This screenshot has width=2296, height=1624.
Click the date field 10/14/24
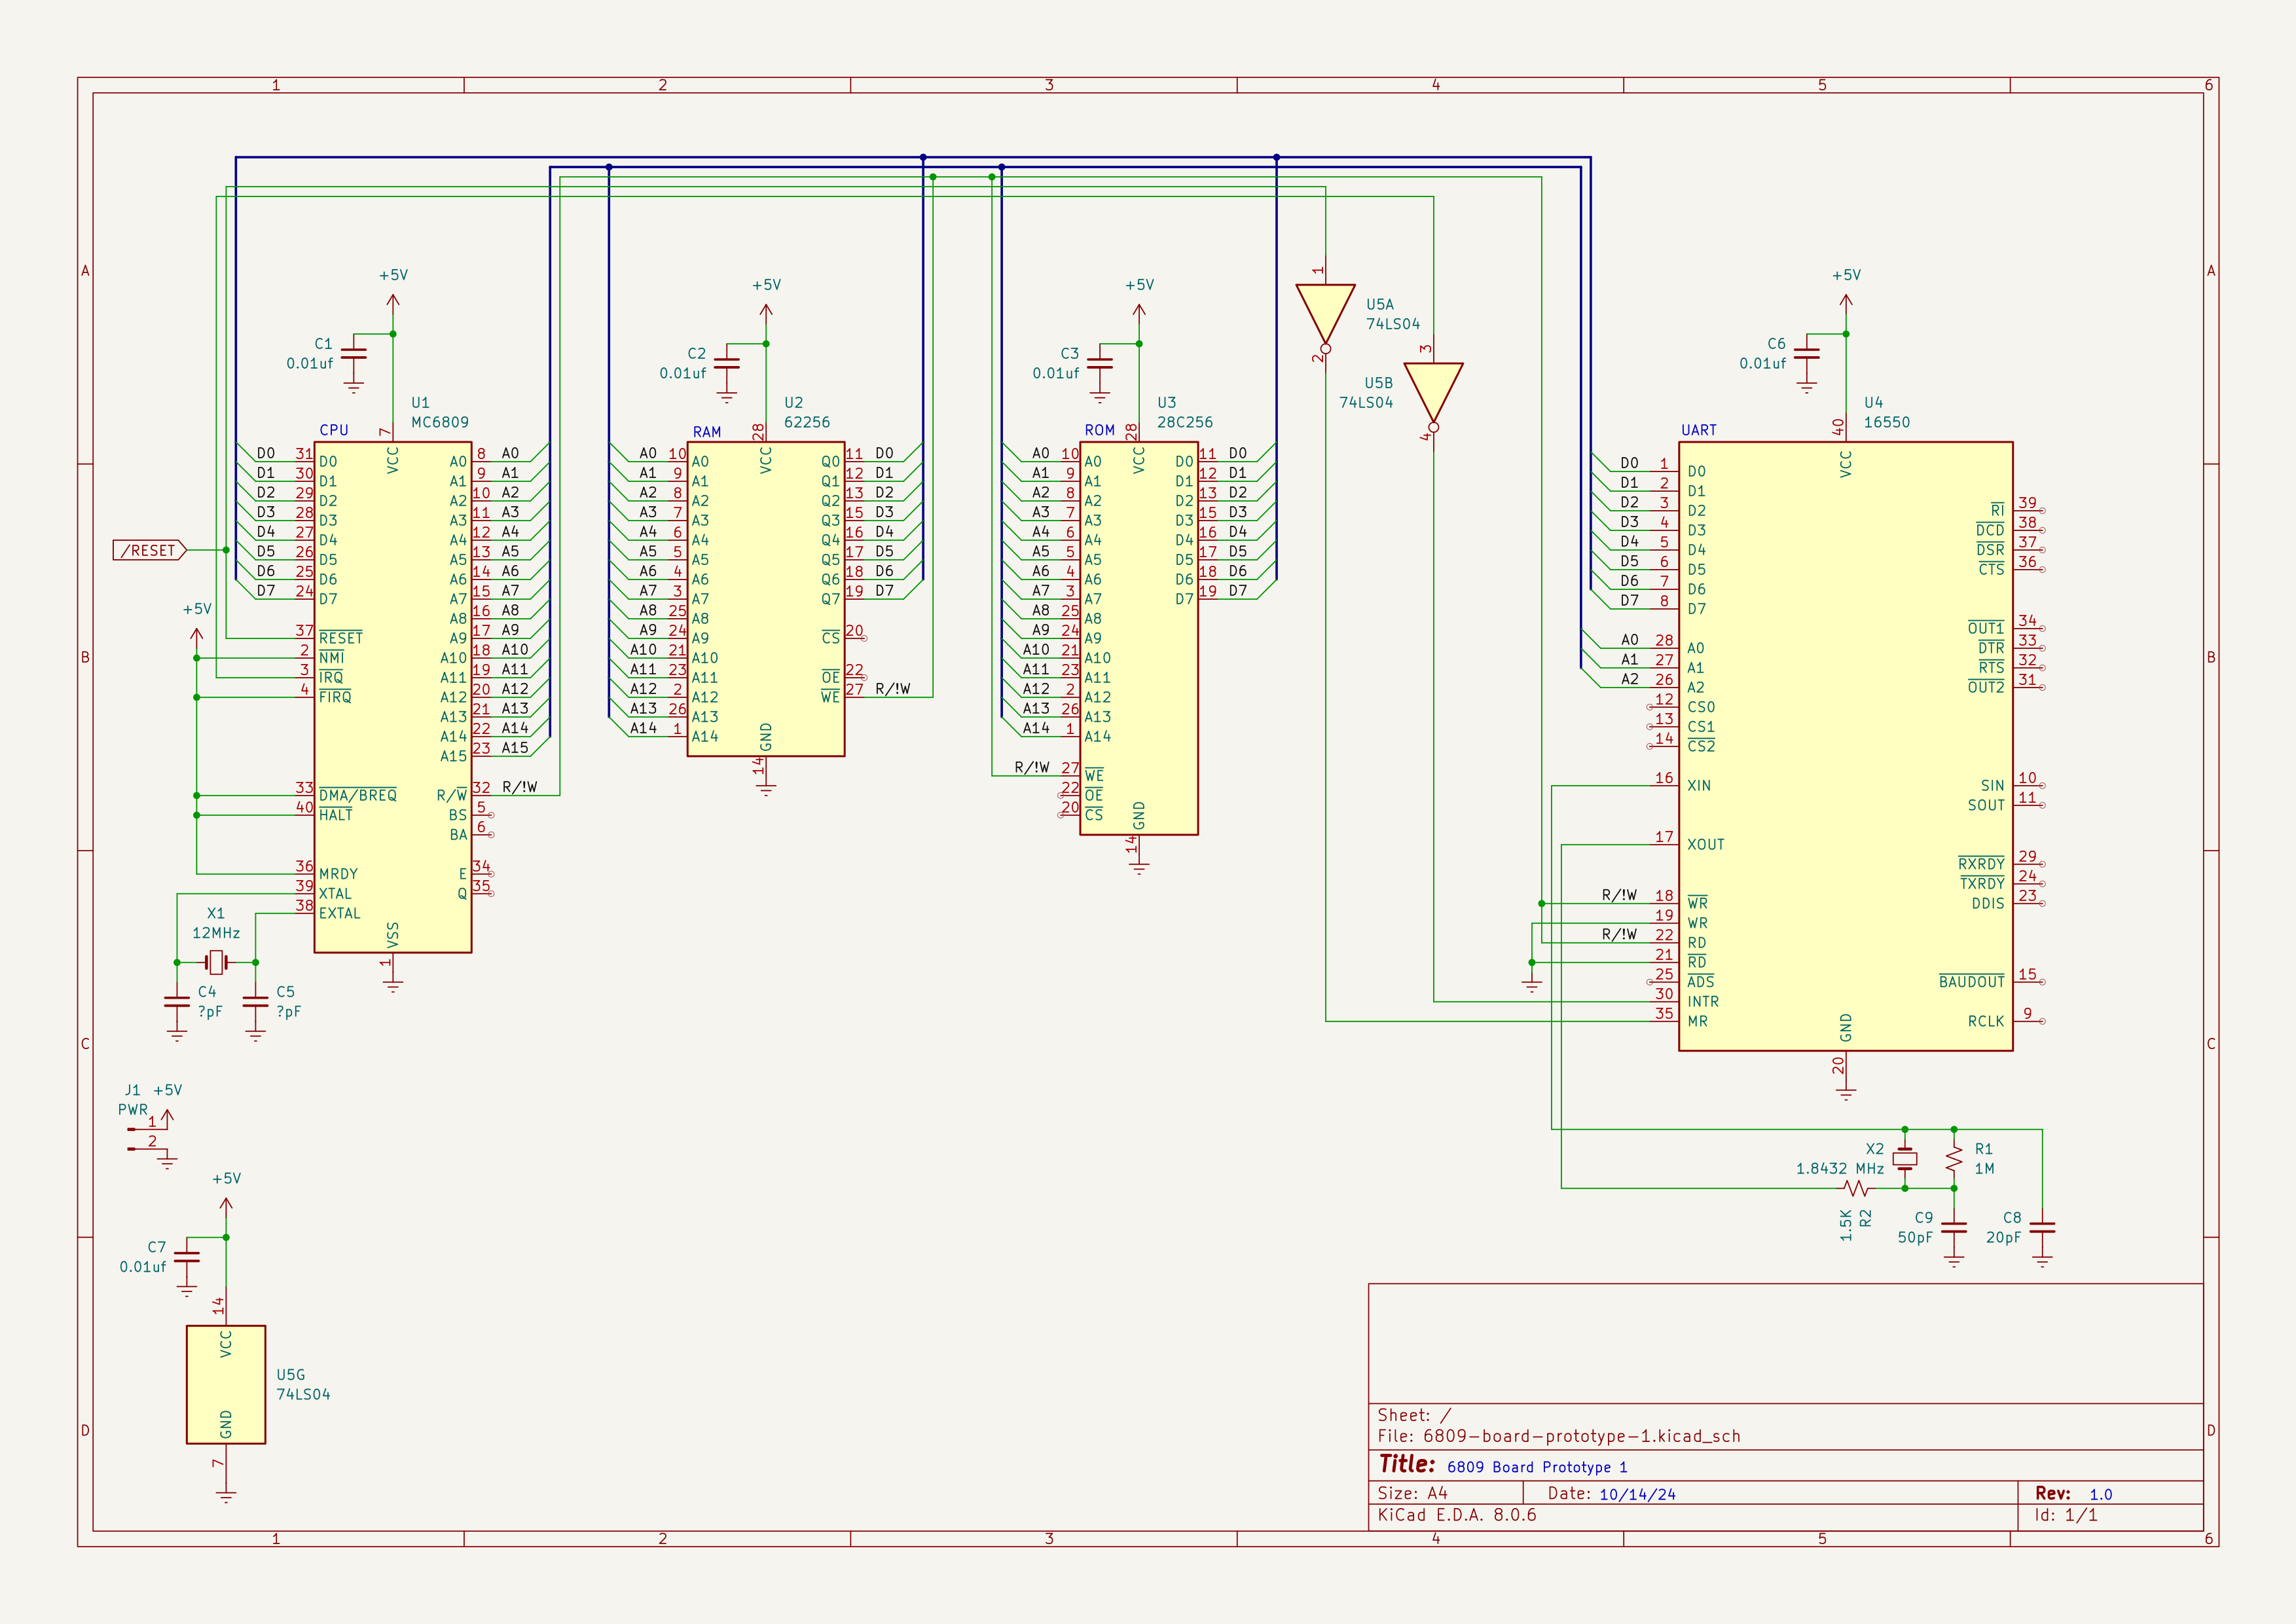tap(1637, 1494)
